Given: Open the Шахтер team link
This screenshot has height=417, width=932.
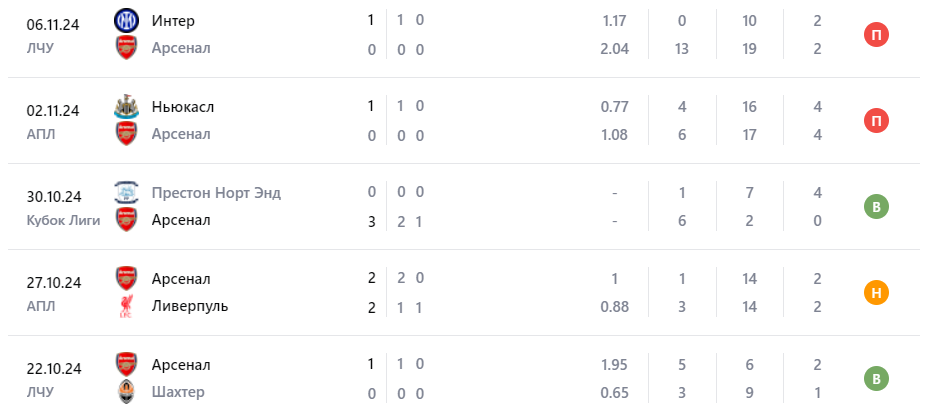Looking at the screenshot, I should 178,392.
